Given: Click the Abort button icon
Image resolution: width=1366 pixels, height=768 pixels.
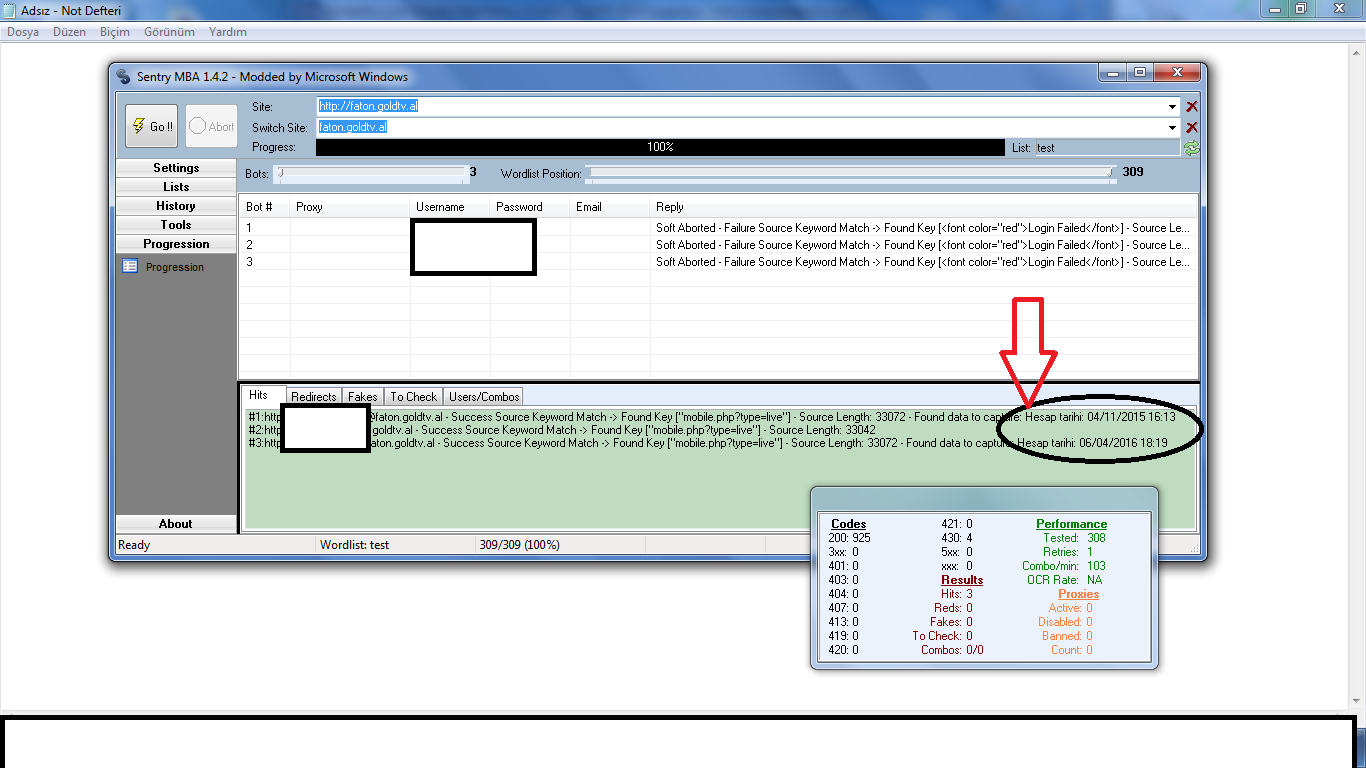Looking at the screenshot, I should [198, 127].
